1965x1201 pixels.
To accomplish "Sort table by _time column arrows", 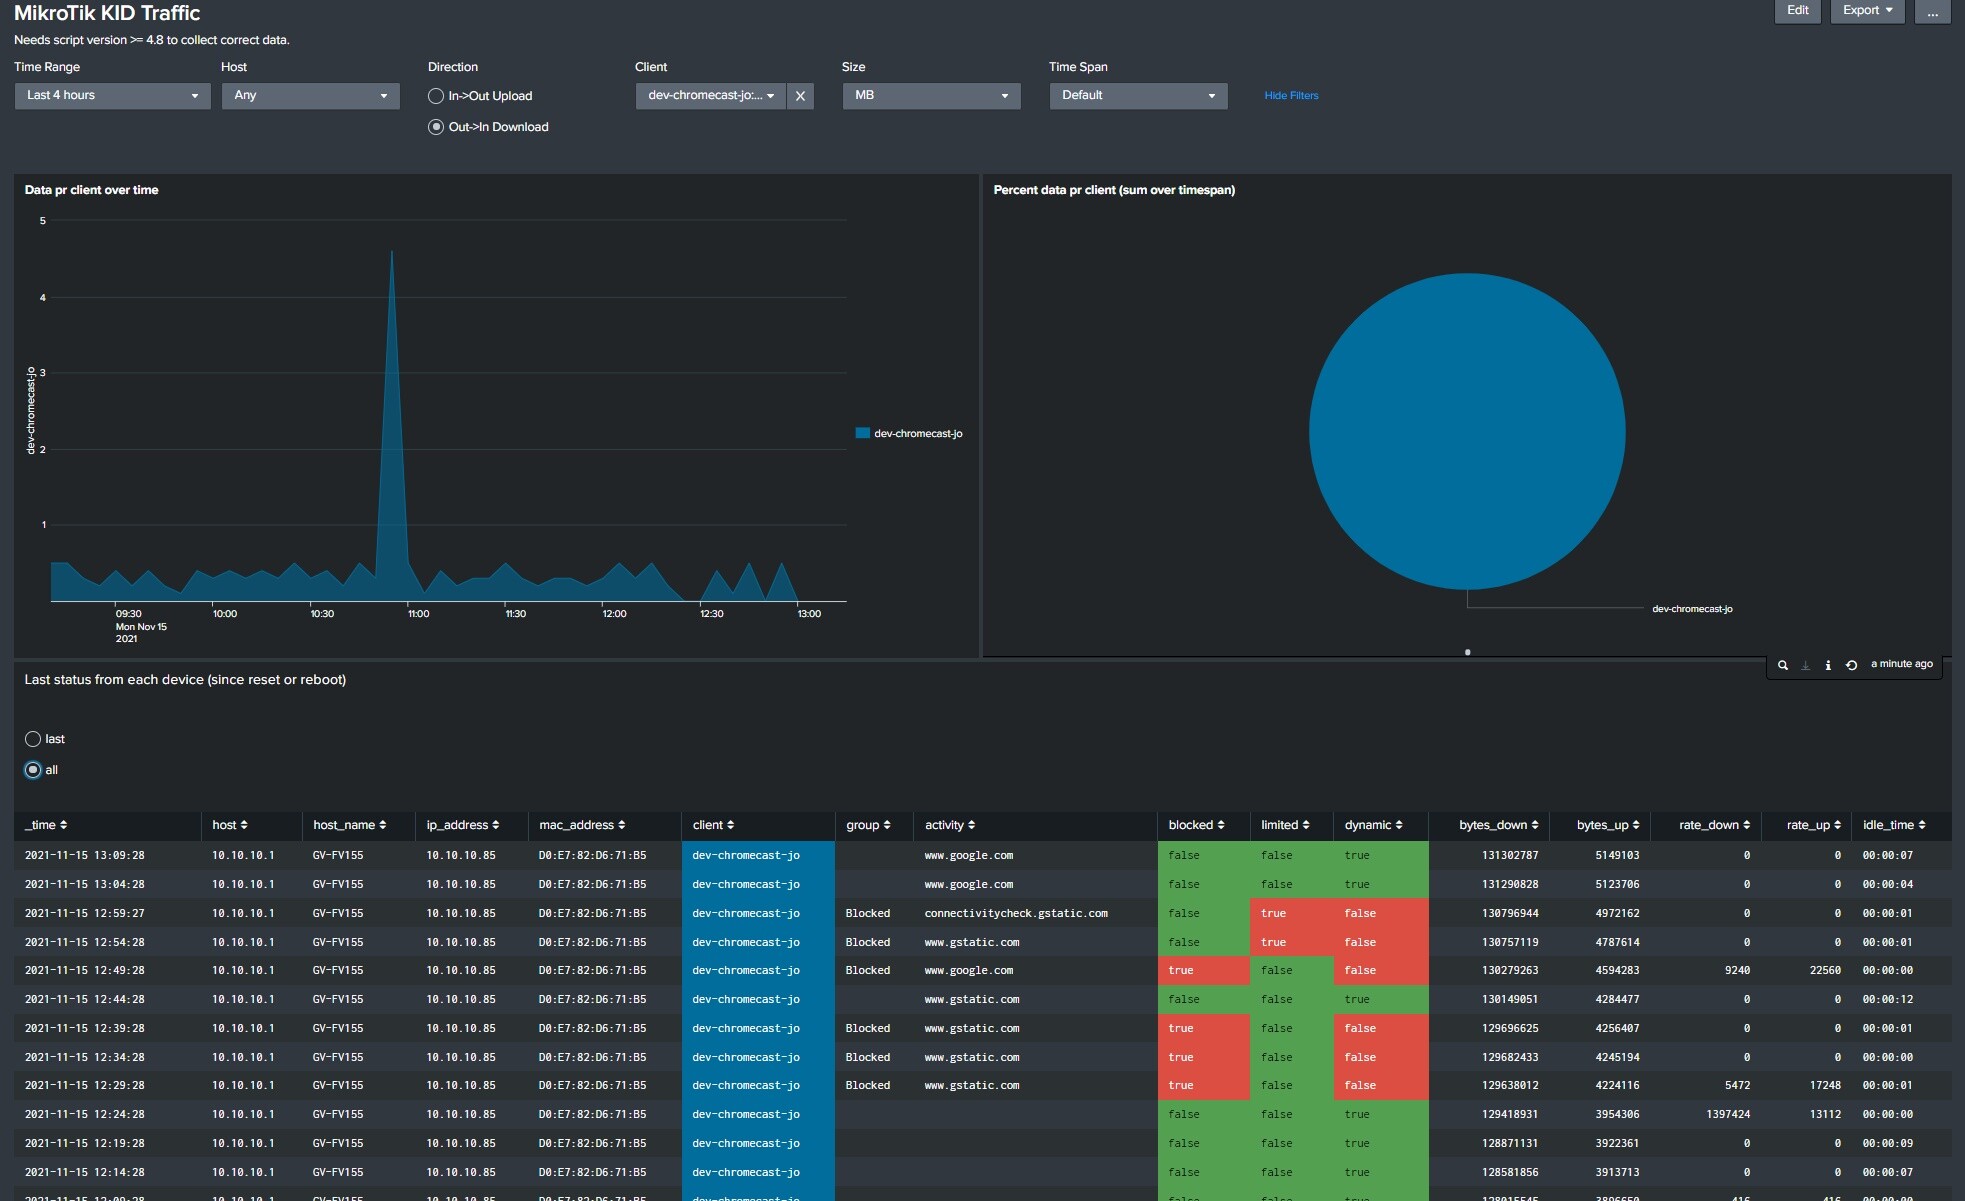I will pos(63,825).
